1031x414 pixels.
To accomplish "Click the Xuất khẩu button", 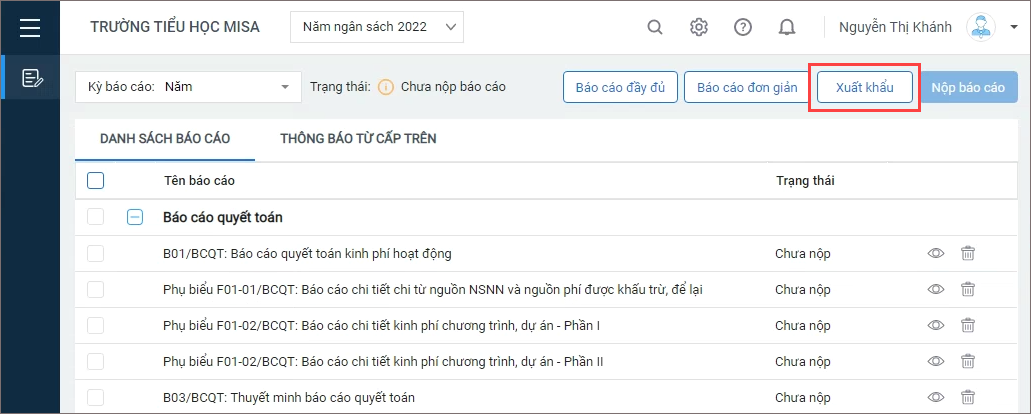I will click(865, 87).
